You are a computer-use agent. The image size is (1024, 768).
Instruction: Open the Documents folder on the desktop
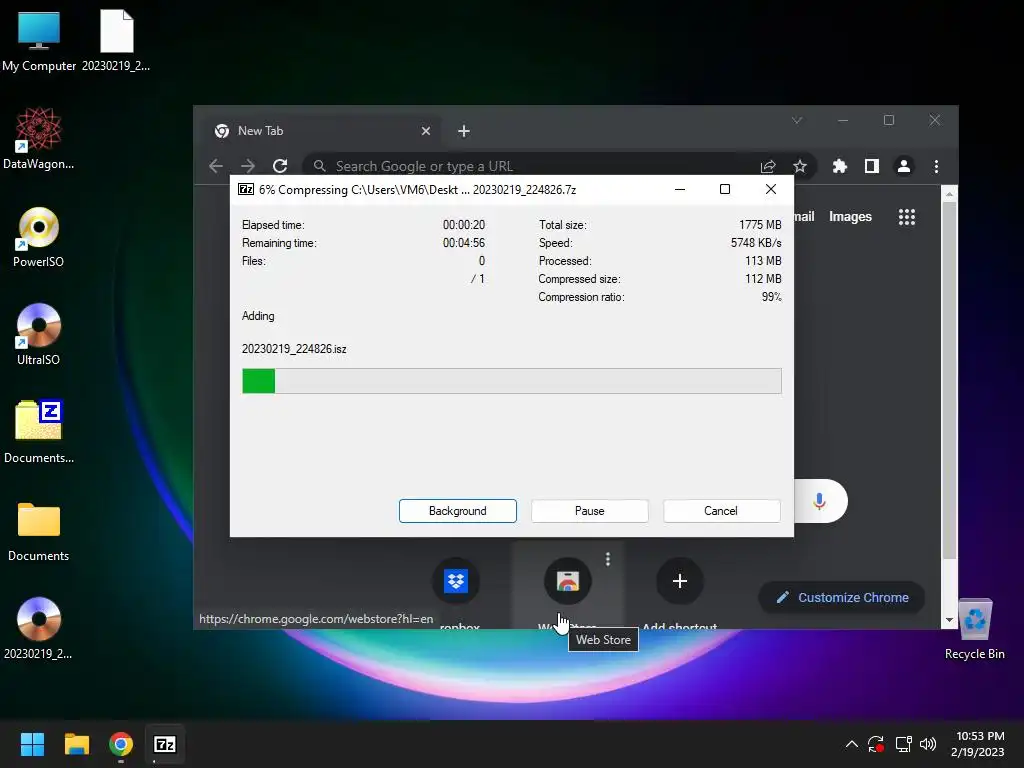pyautogui.click(x=39, y=531)
